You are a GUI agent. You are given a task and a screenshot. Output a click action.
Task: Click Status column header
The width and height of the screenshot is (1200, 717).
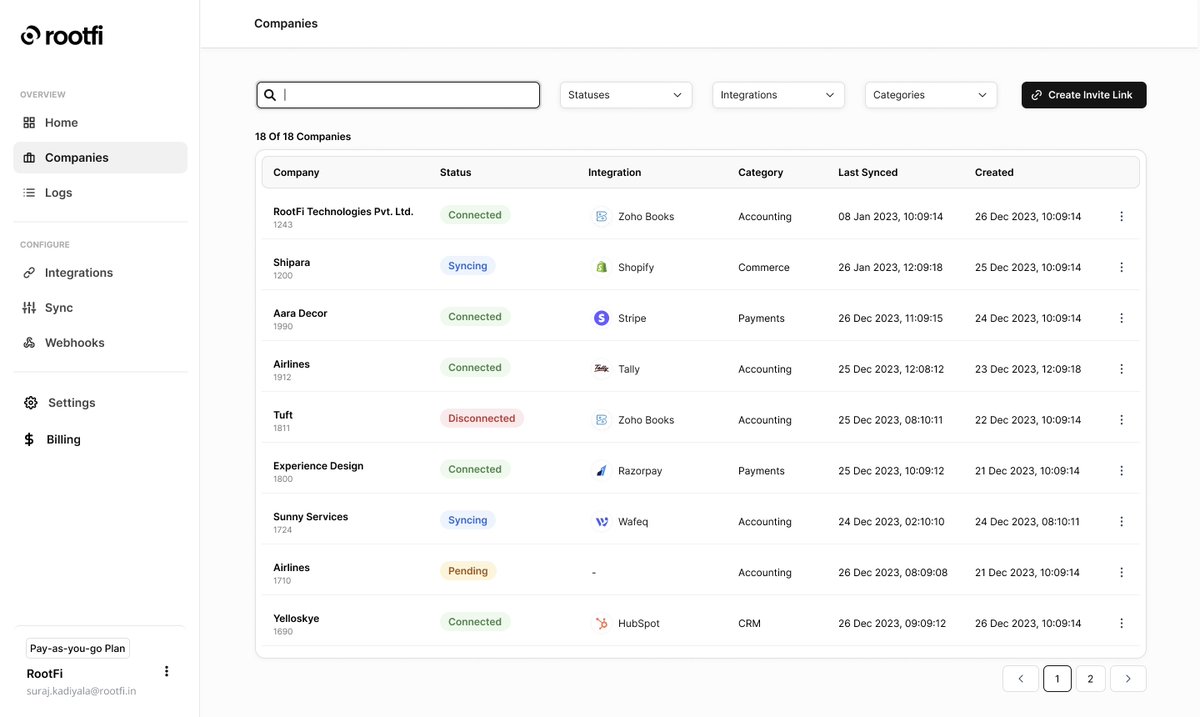click(455, 172)
